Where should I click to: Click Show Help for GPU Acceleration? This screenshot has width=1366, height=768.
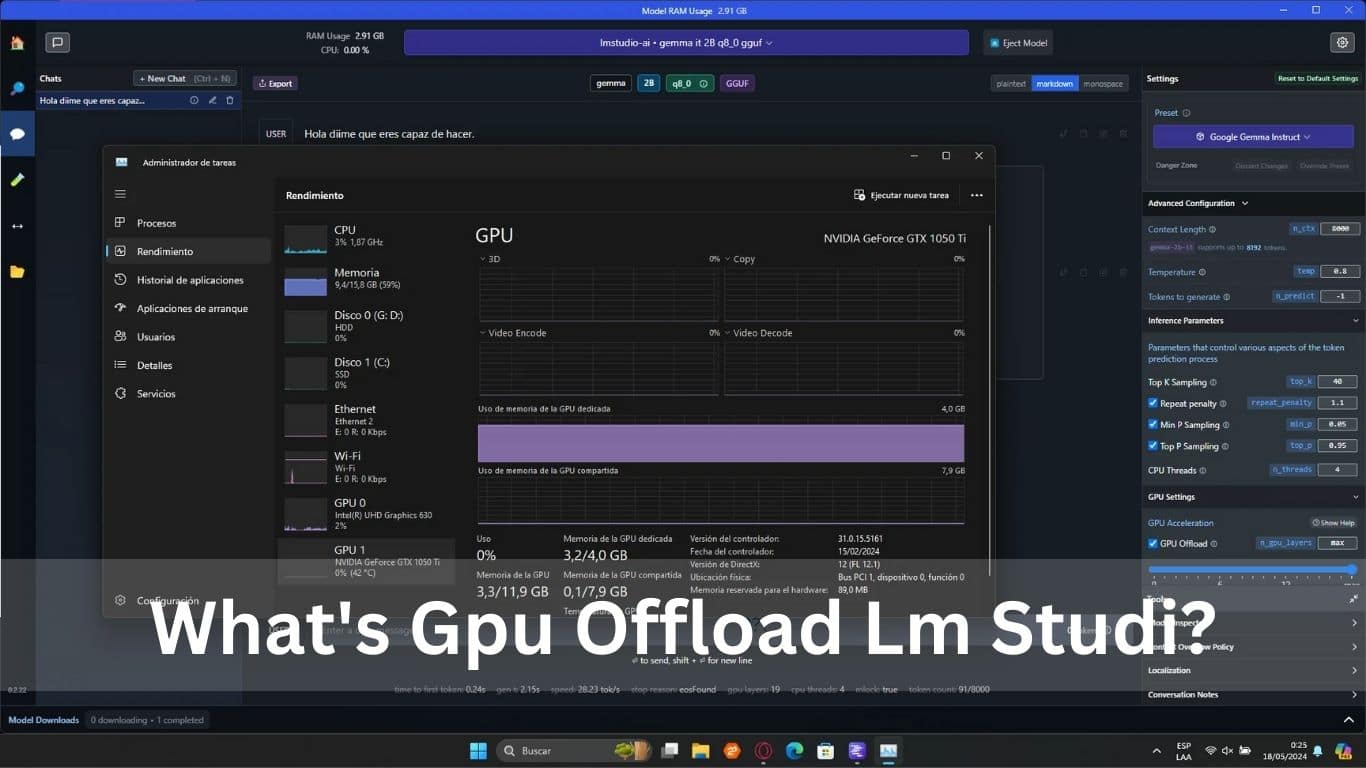click(x=1334, y=523)
